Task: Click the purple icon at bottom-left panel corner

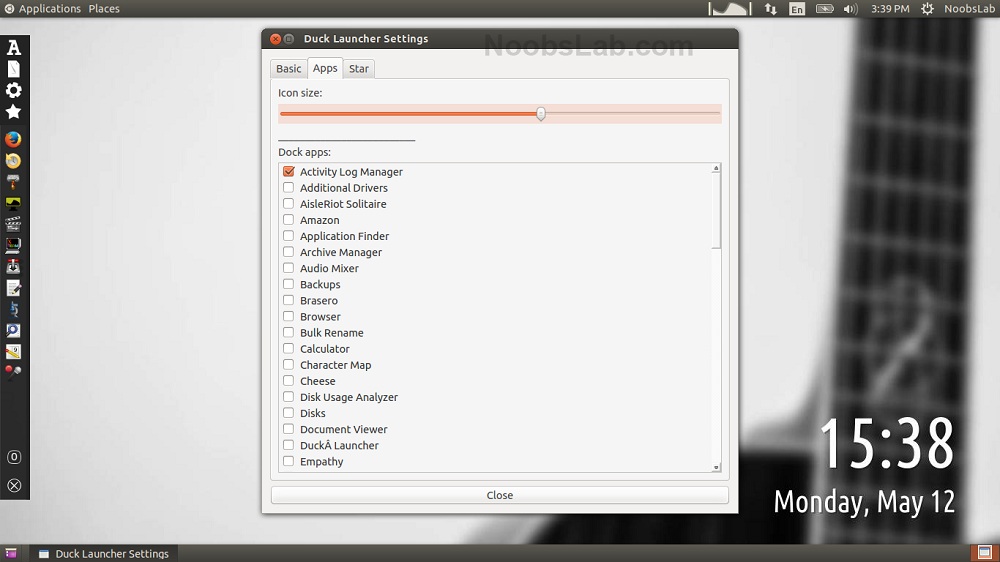Action: [x=11, y=553]
